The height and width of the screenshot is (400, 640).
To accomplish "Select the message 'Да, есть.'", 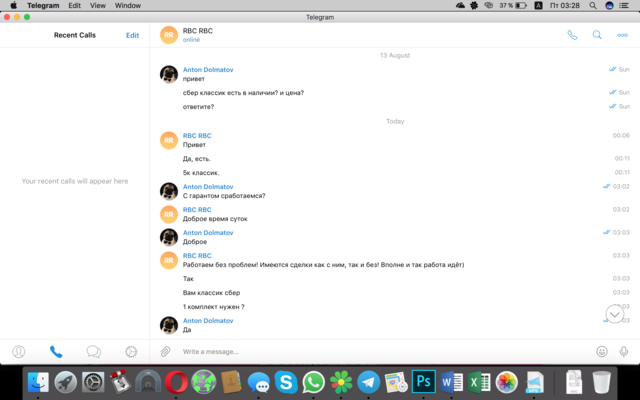I will tap(197, 159).
